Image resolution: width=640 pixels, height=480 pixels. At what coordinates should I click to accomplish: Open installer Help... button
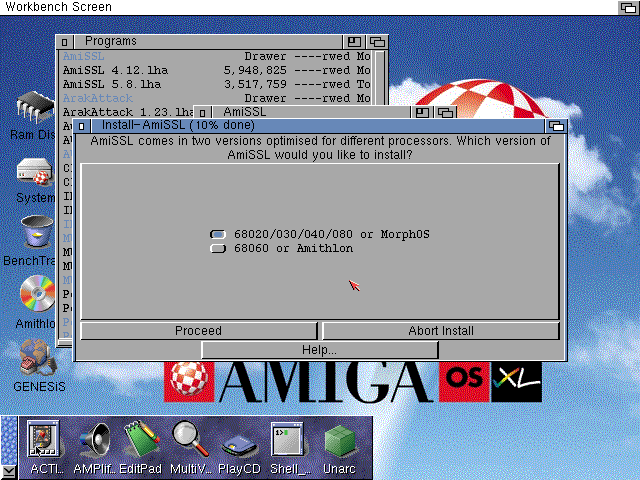tap(320, 350)
